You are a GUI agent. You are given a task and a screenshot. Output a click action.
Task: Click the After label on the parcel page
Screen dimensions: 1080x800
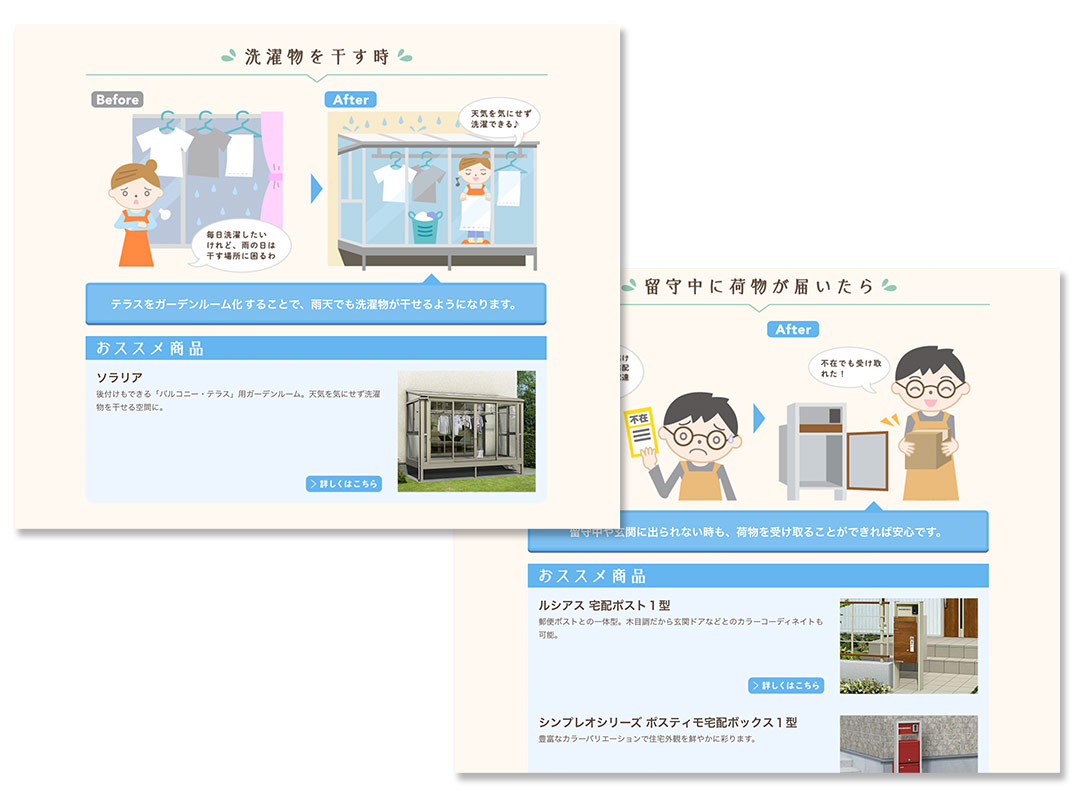pos(793,329)
